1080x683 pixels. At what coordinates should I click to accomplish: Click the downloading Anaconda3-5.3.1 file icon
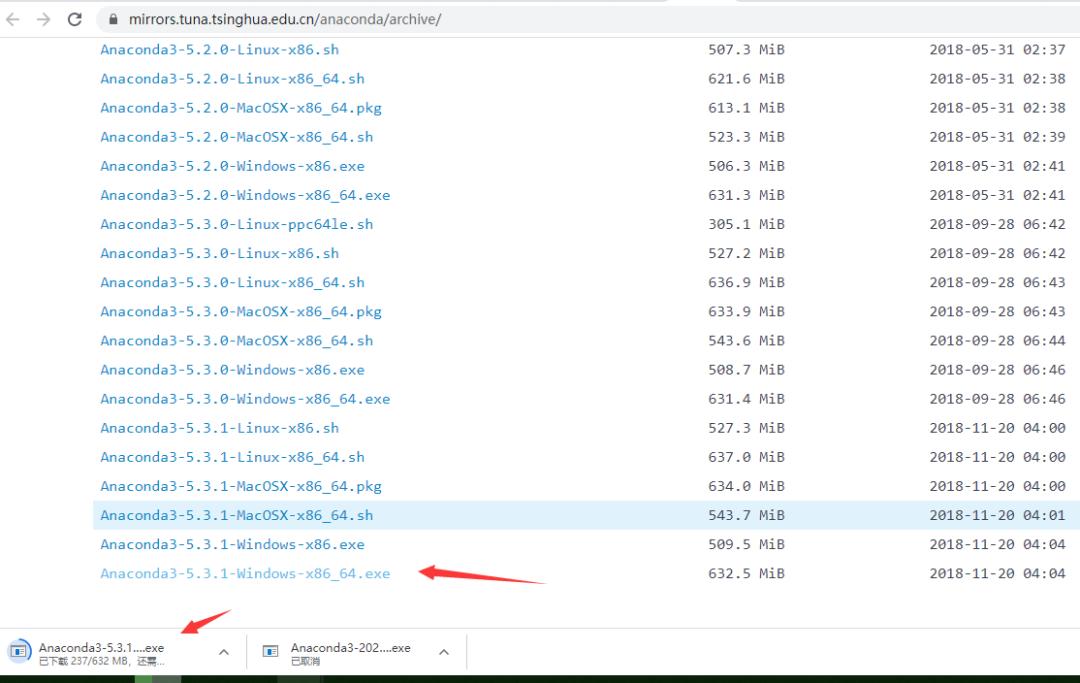[x=19, y=651]
